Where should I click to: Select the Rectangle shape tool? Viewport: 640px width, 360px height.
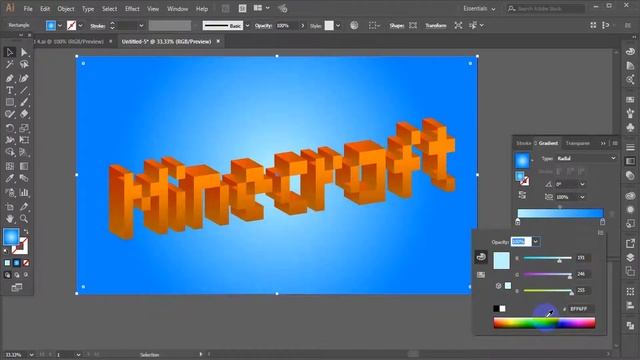pyautogui.click(x=10, y=102)
